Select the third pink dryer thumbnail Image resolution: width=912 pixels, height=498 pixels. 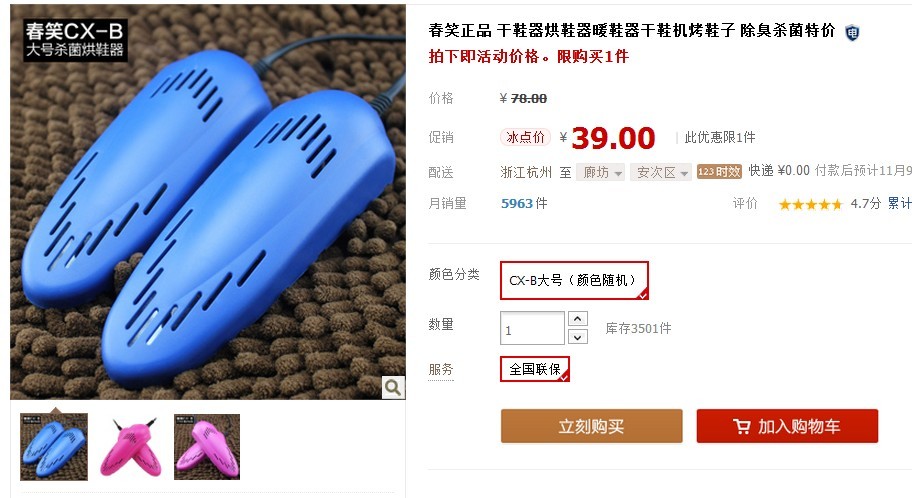point(207,447)
